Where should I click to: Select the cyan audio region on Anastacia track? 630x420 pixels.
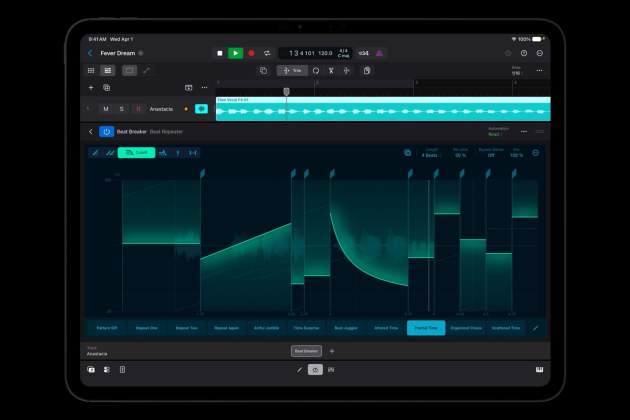pyautogui.click(x=383, y=109)
